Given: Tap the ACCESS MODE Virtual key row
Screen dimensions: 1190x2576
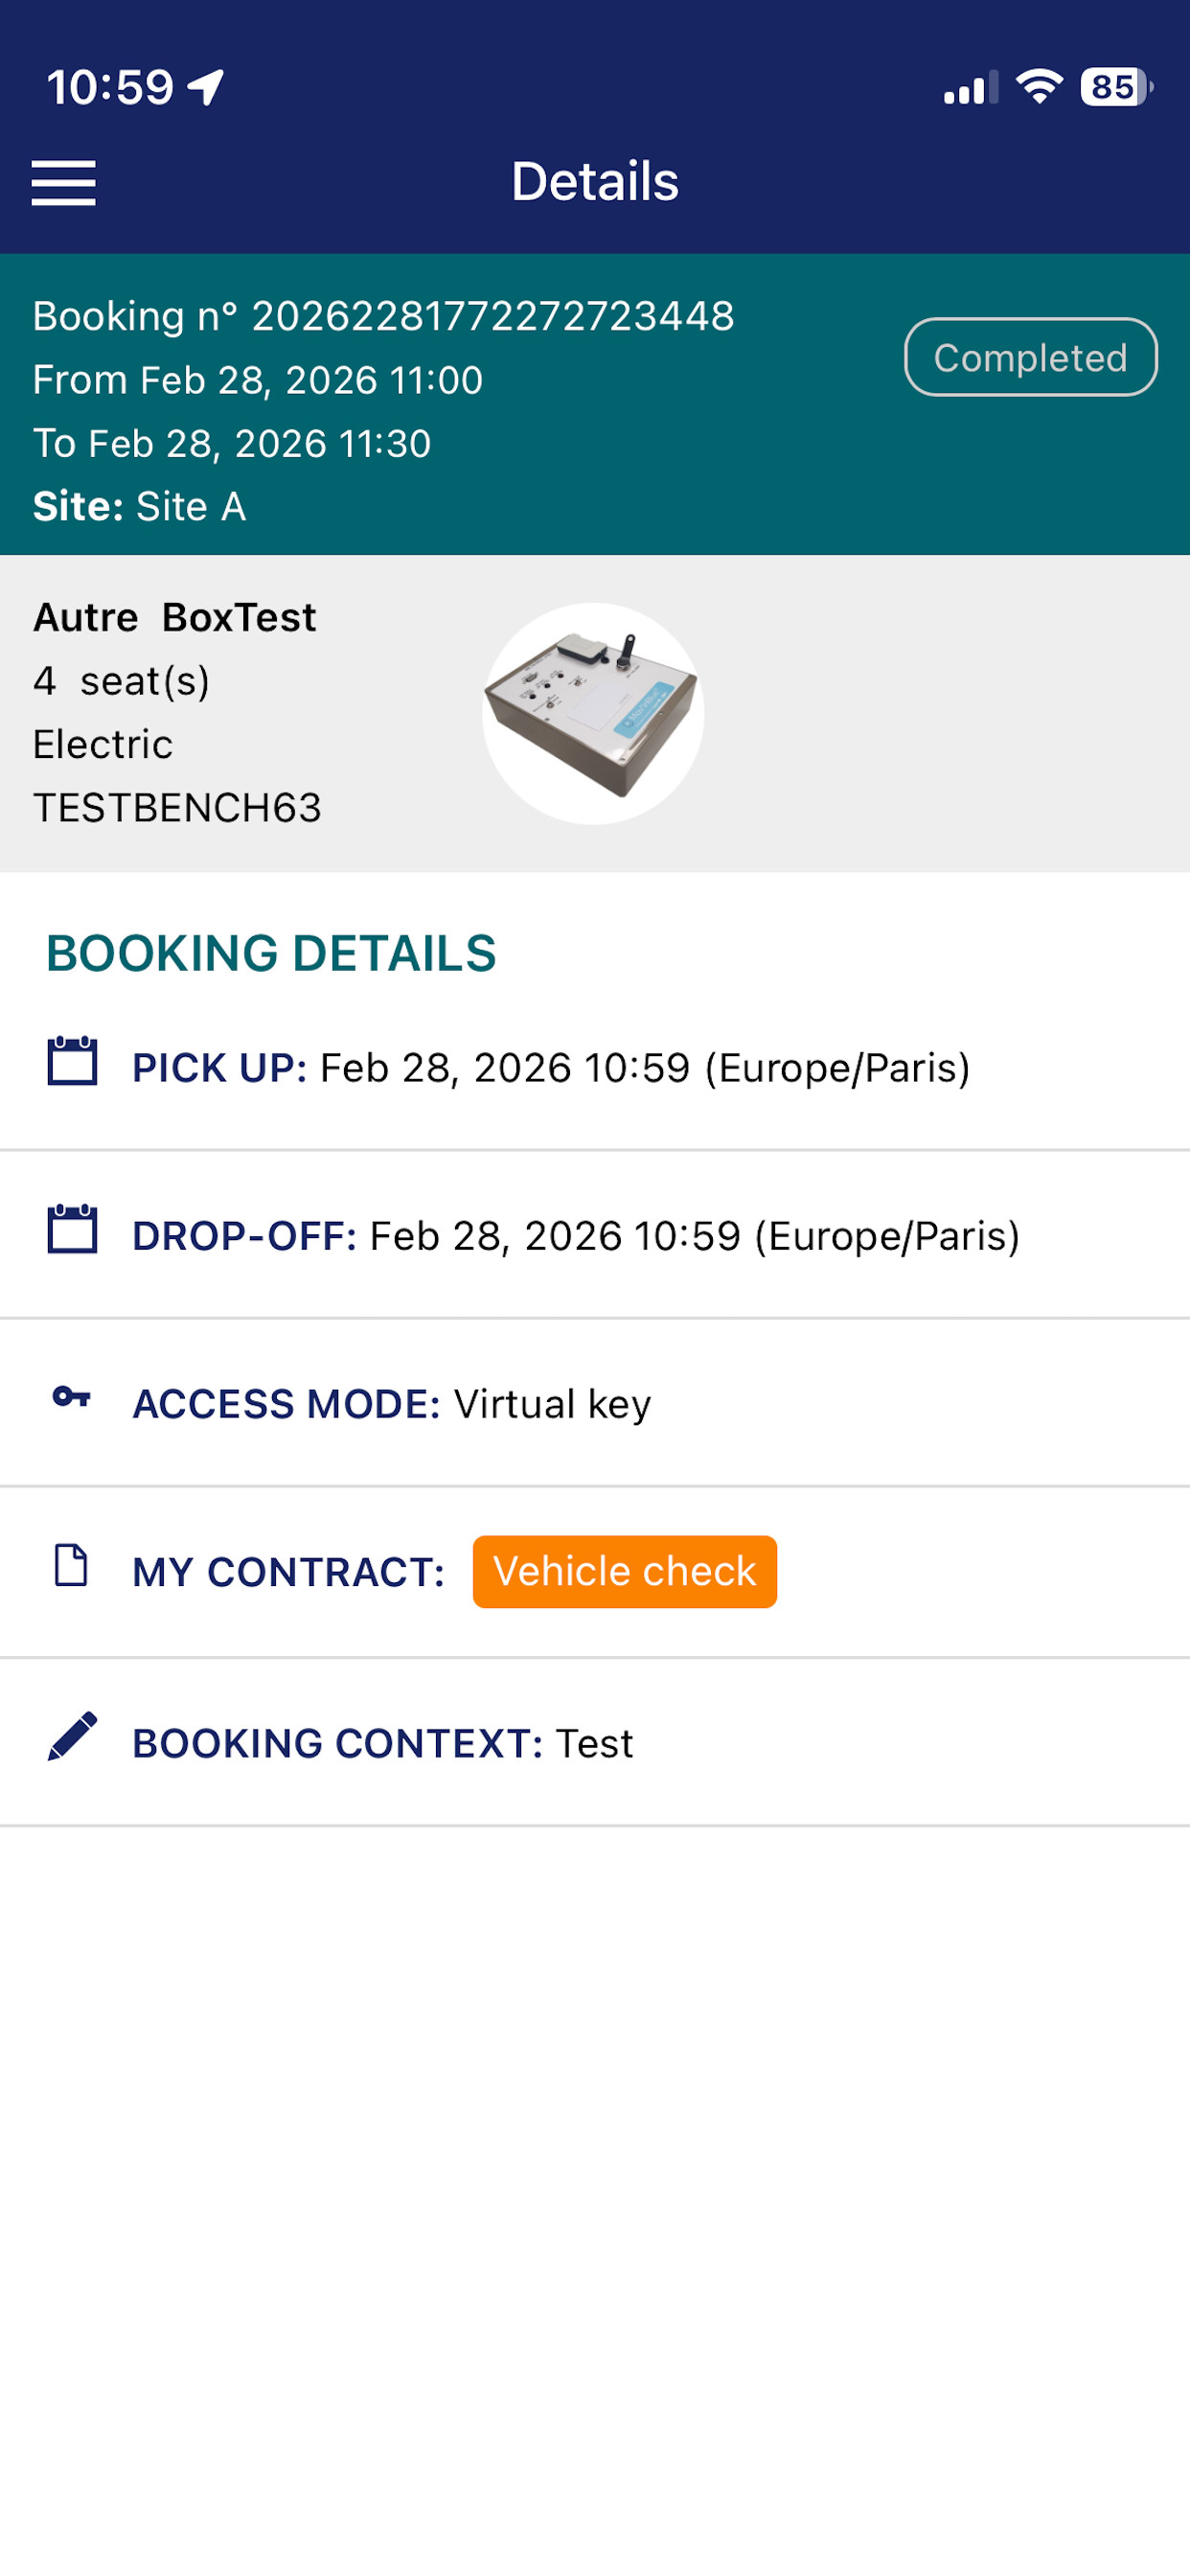Looking at the screenshot, I should click(595, 1403).
